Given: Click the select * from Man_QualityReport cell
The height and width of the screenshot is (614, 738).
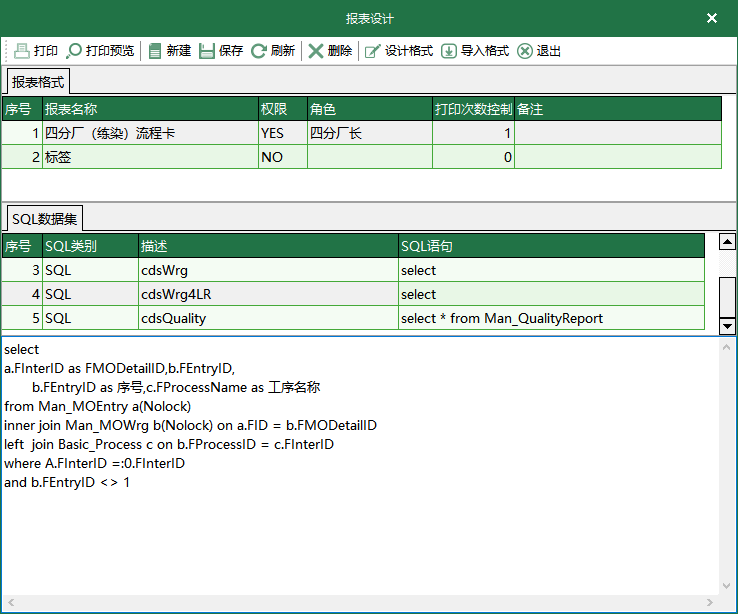Looking at the screenshot, I should [x=551, y=318].
